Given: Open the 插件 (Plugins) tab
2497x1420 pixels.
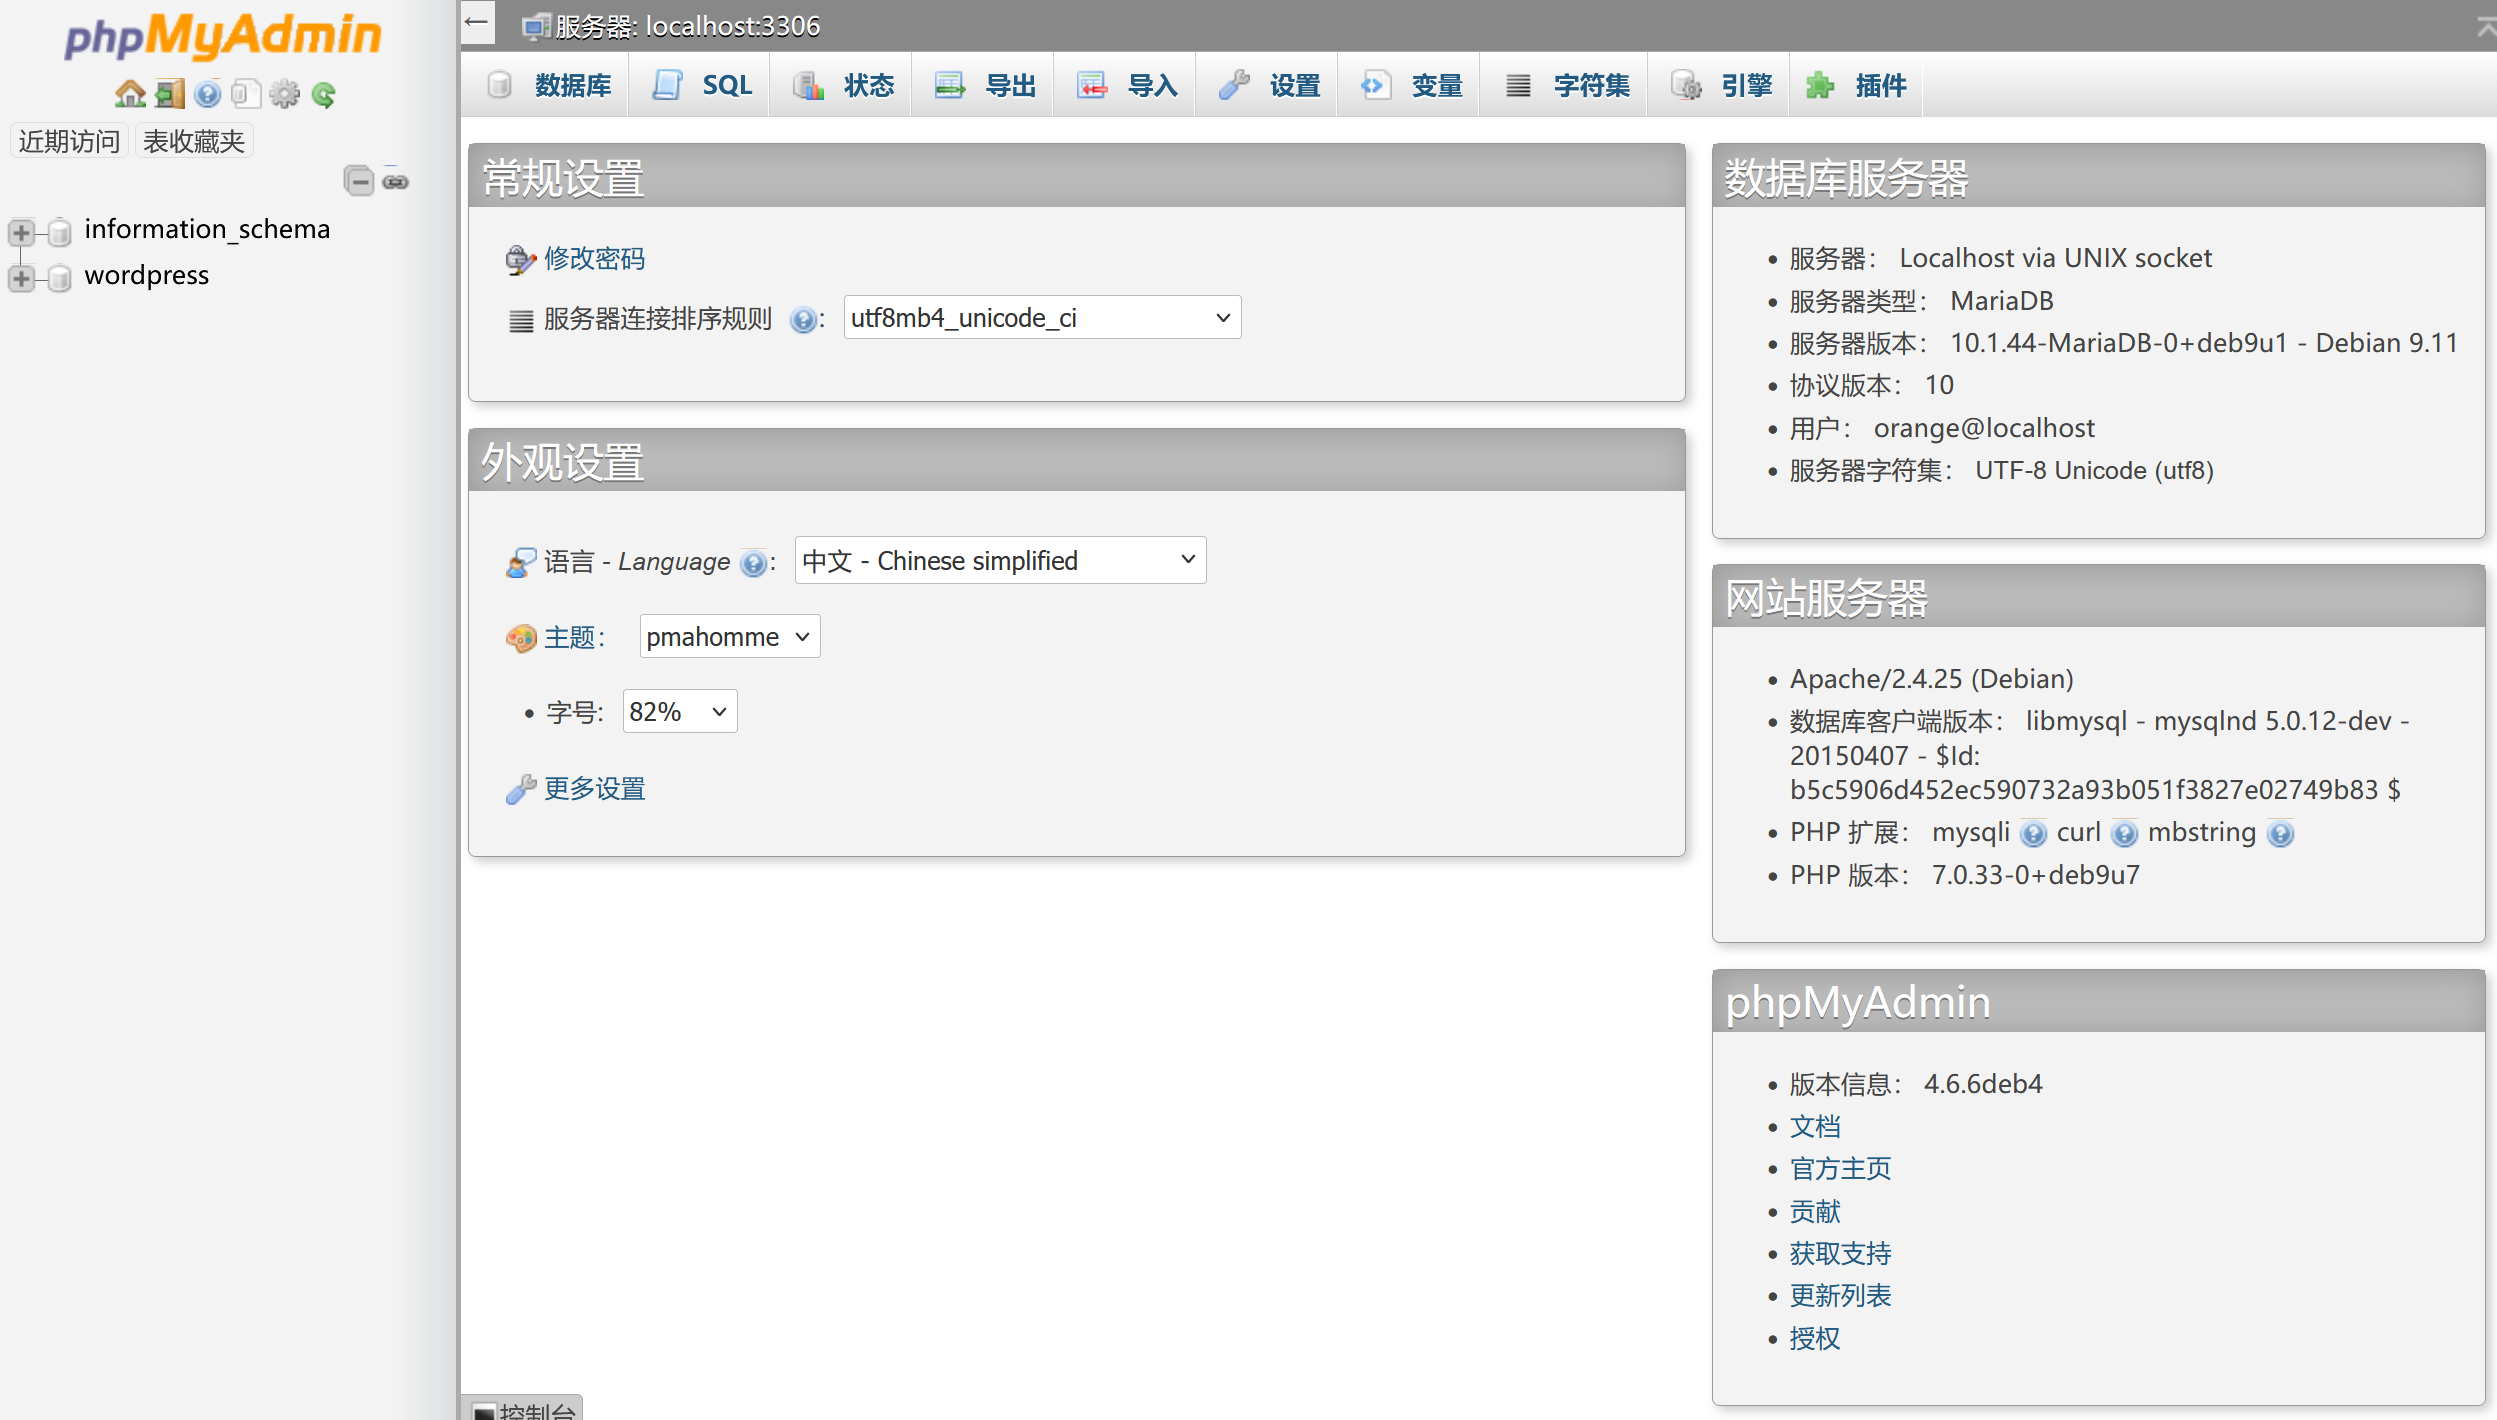Looking at the screenshot, I should 1856,85.
